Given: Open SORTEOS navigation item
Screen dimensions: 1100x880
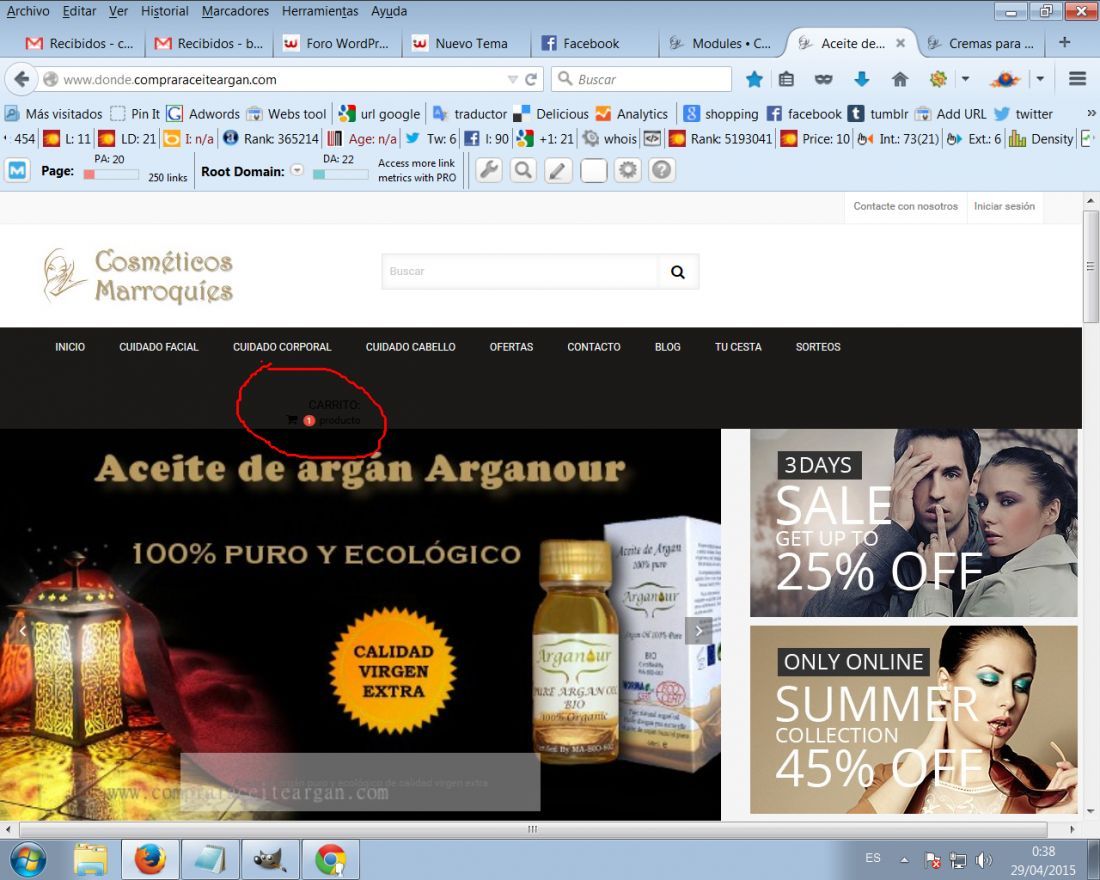Looking at the screenshot, I should [817, 347].
